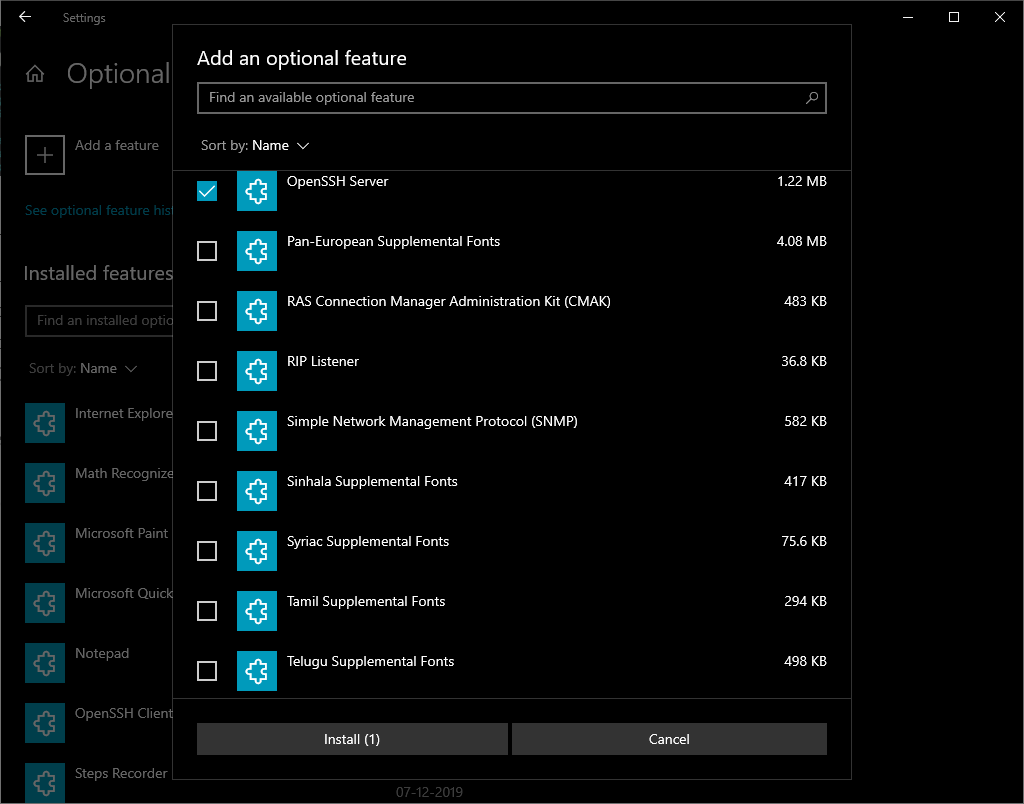Close the Settings window
This screenshot has width=1024, height=804.
point(999,18)
